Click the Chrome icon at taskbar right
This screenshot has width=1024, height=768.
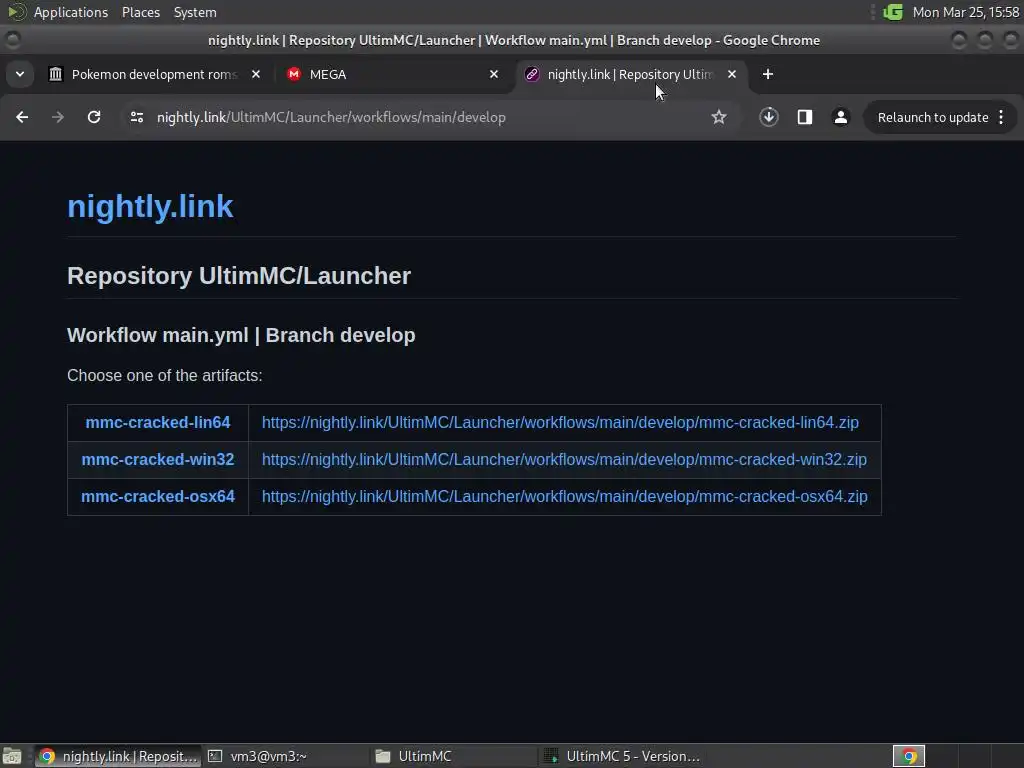pos(908,756)
